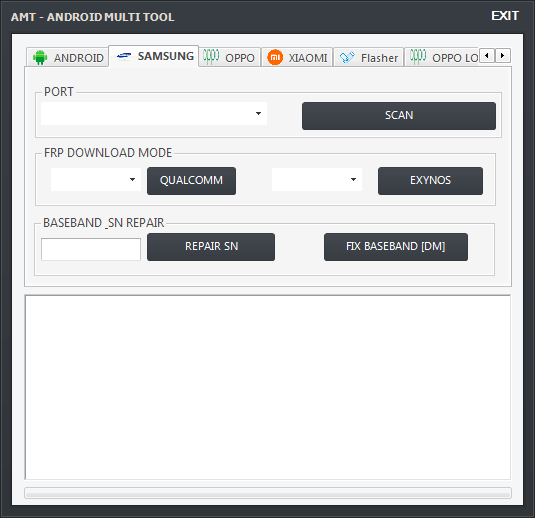This screenshot has width=535, height=518.
Task: Click inside the log output area
Action: tap(268, 387)
